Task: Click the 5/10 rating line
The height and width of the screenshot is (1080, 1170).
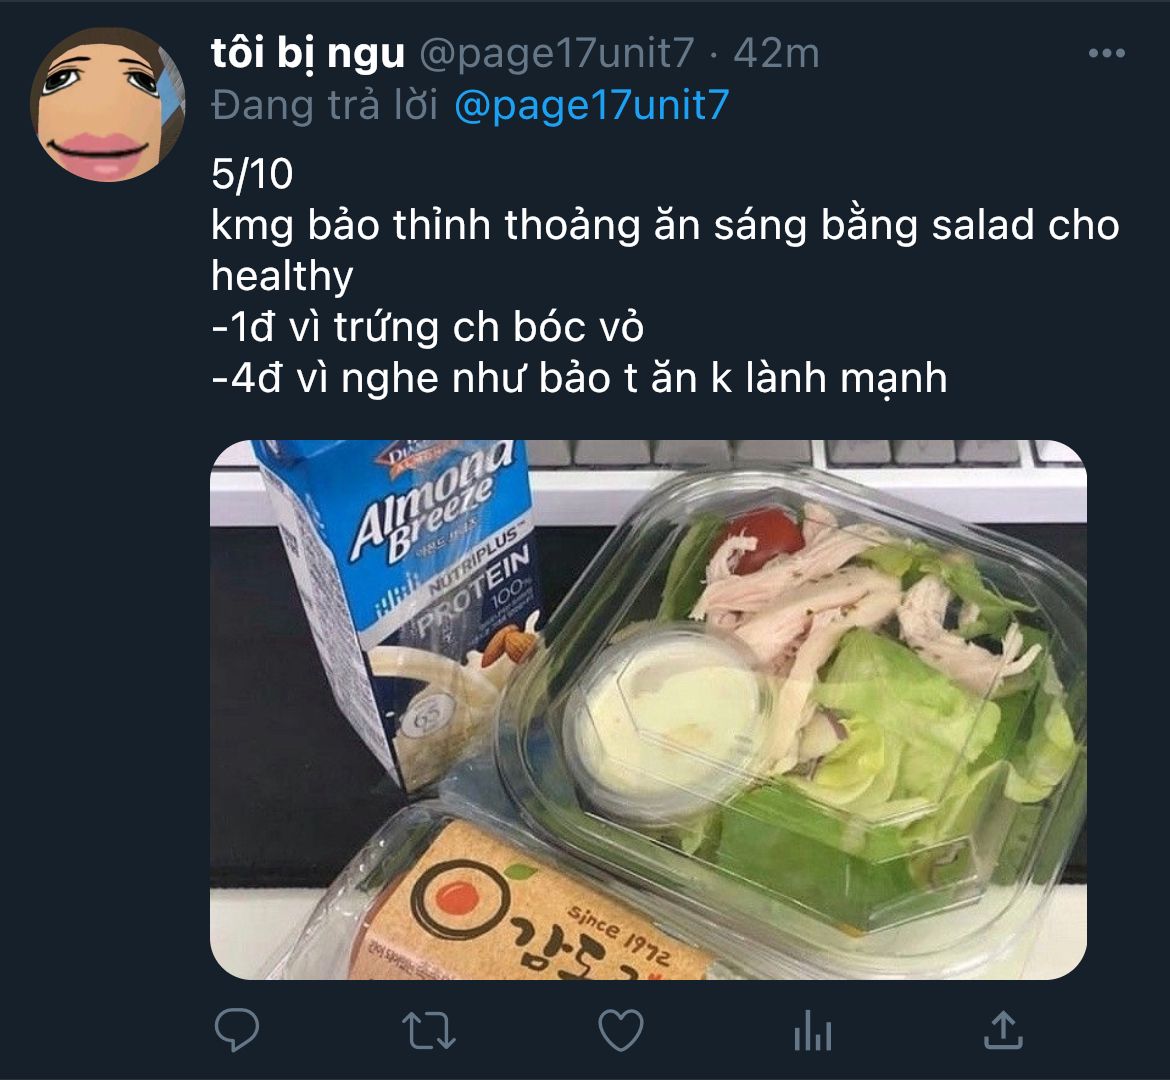Action: (252, 175)
